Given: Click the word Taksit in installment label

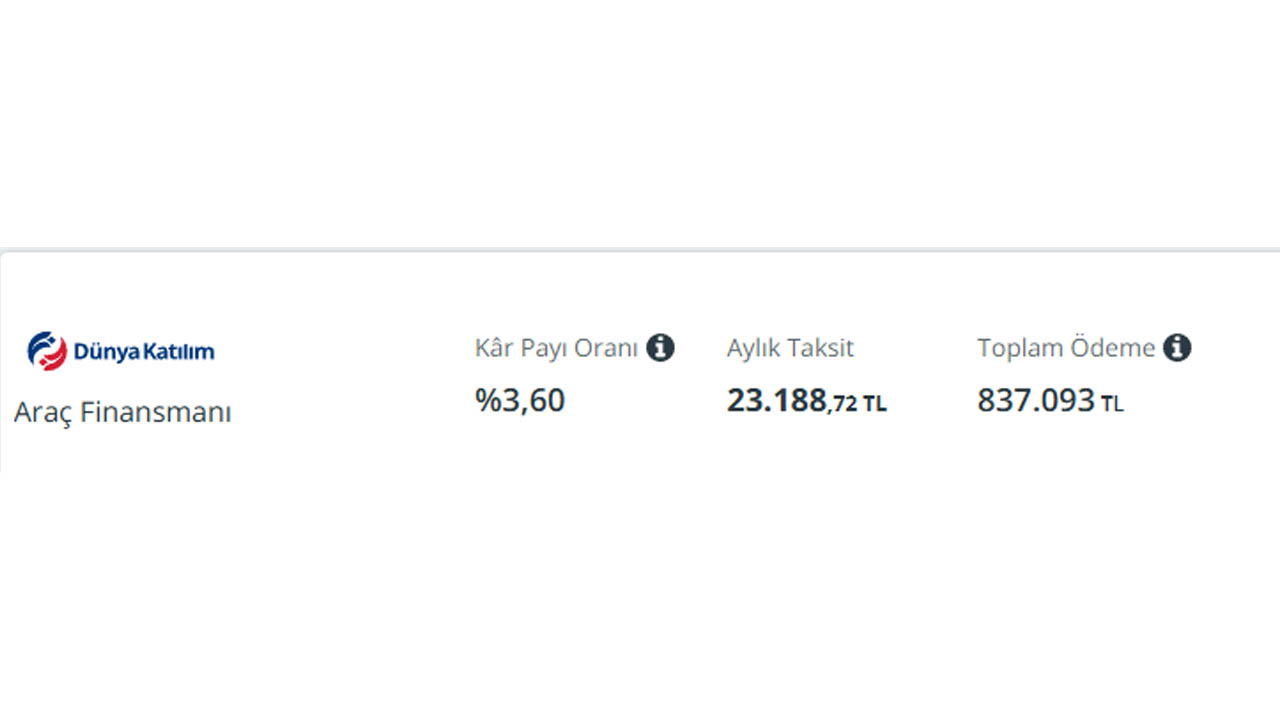Looking at the screenshot, I should 822,348.
